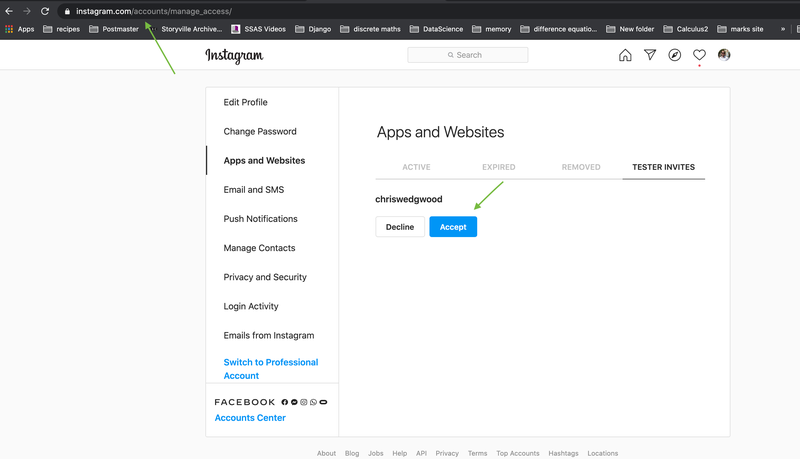The width and height of the screenshot is (800, 459).
Task: Accept the chriswedgwood tester invite
Action: (x=453, y=227)
